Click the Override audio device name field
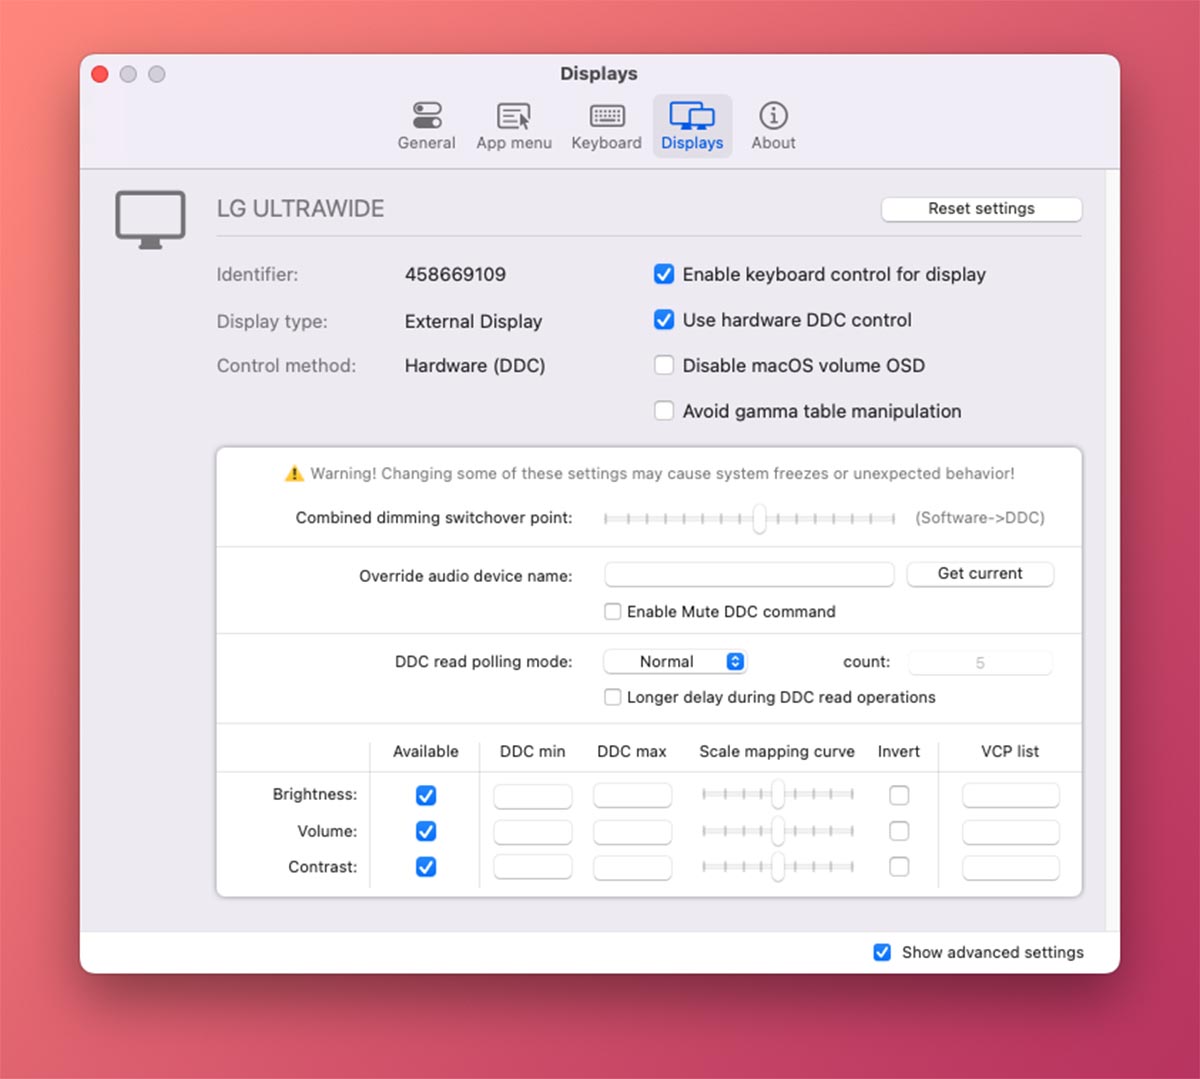The image size is (1200, 1079). tap(749, 574)
